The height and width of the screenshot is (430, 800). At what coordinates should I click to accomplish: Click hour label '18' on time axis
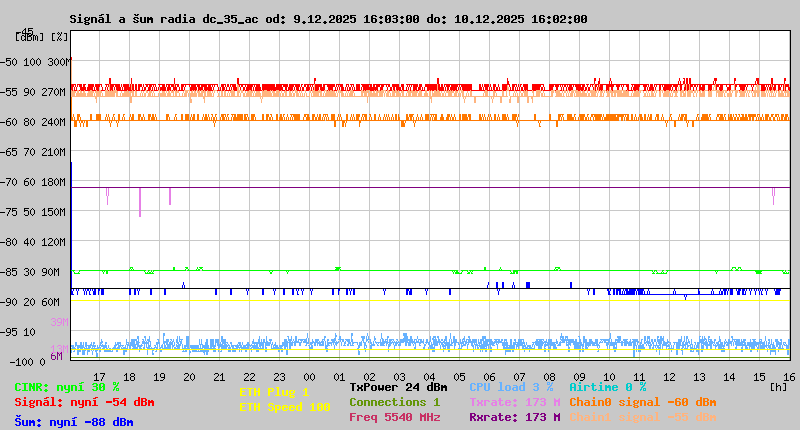(130, 377)
